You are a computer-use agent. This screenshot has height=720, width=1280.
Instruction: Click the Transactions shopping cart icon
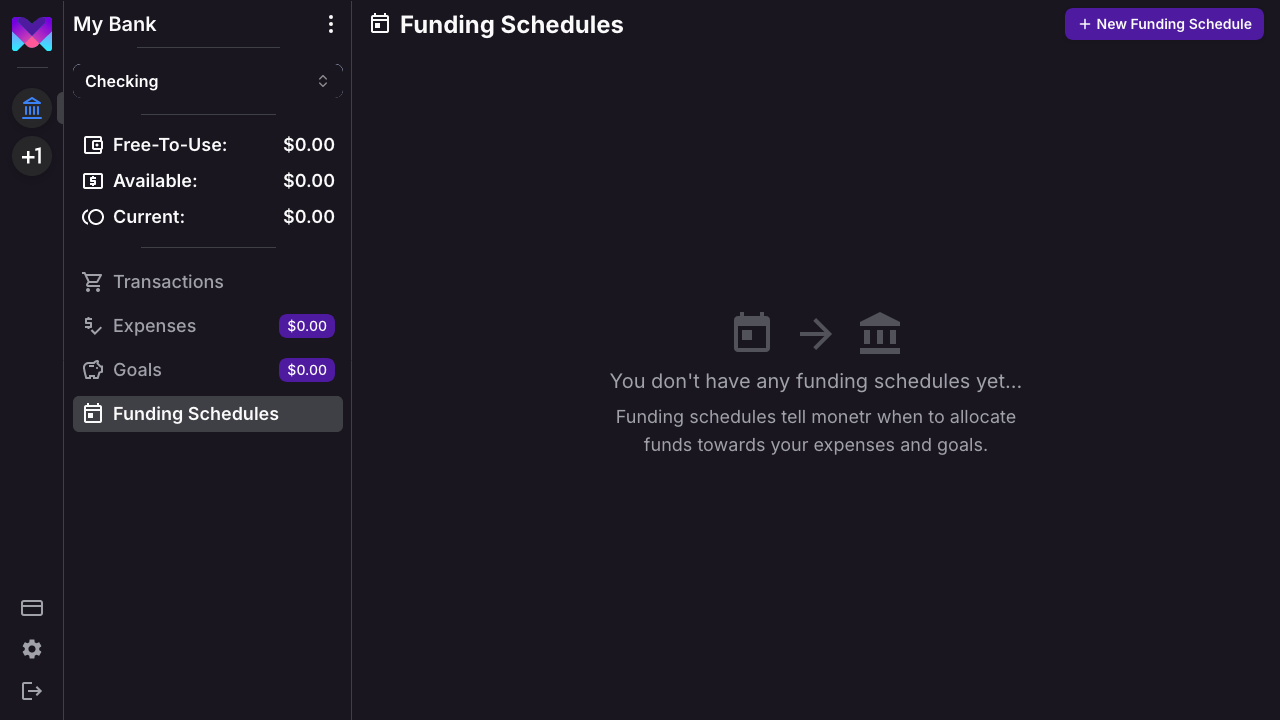click(93, 282)
